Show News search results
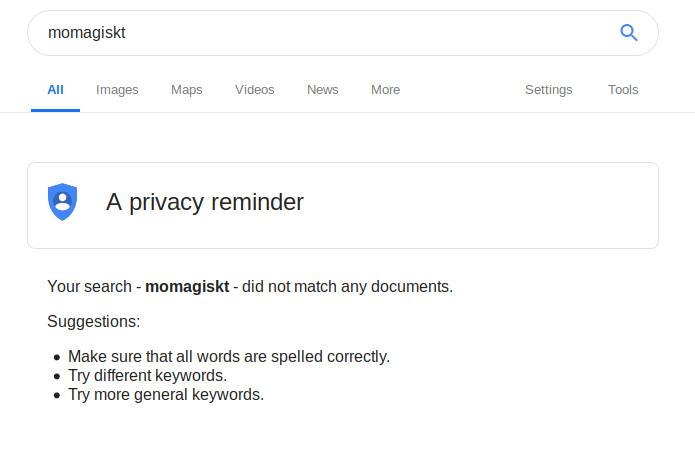The width and height of the screenshot is (695, 475). coord(322,90)
